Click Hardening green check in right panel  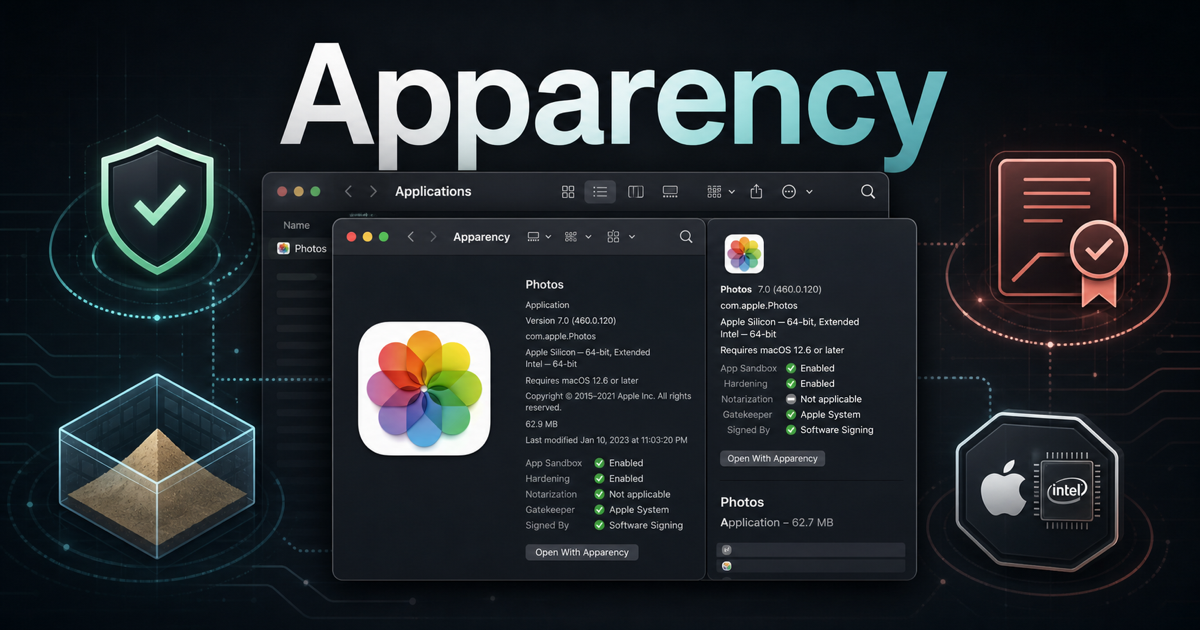pyautogui.click(x=791, y=383)
